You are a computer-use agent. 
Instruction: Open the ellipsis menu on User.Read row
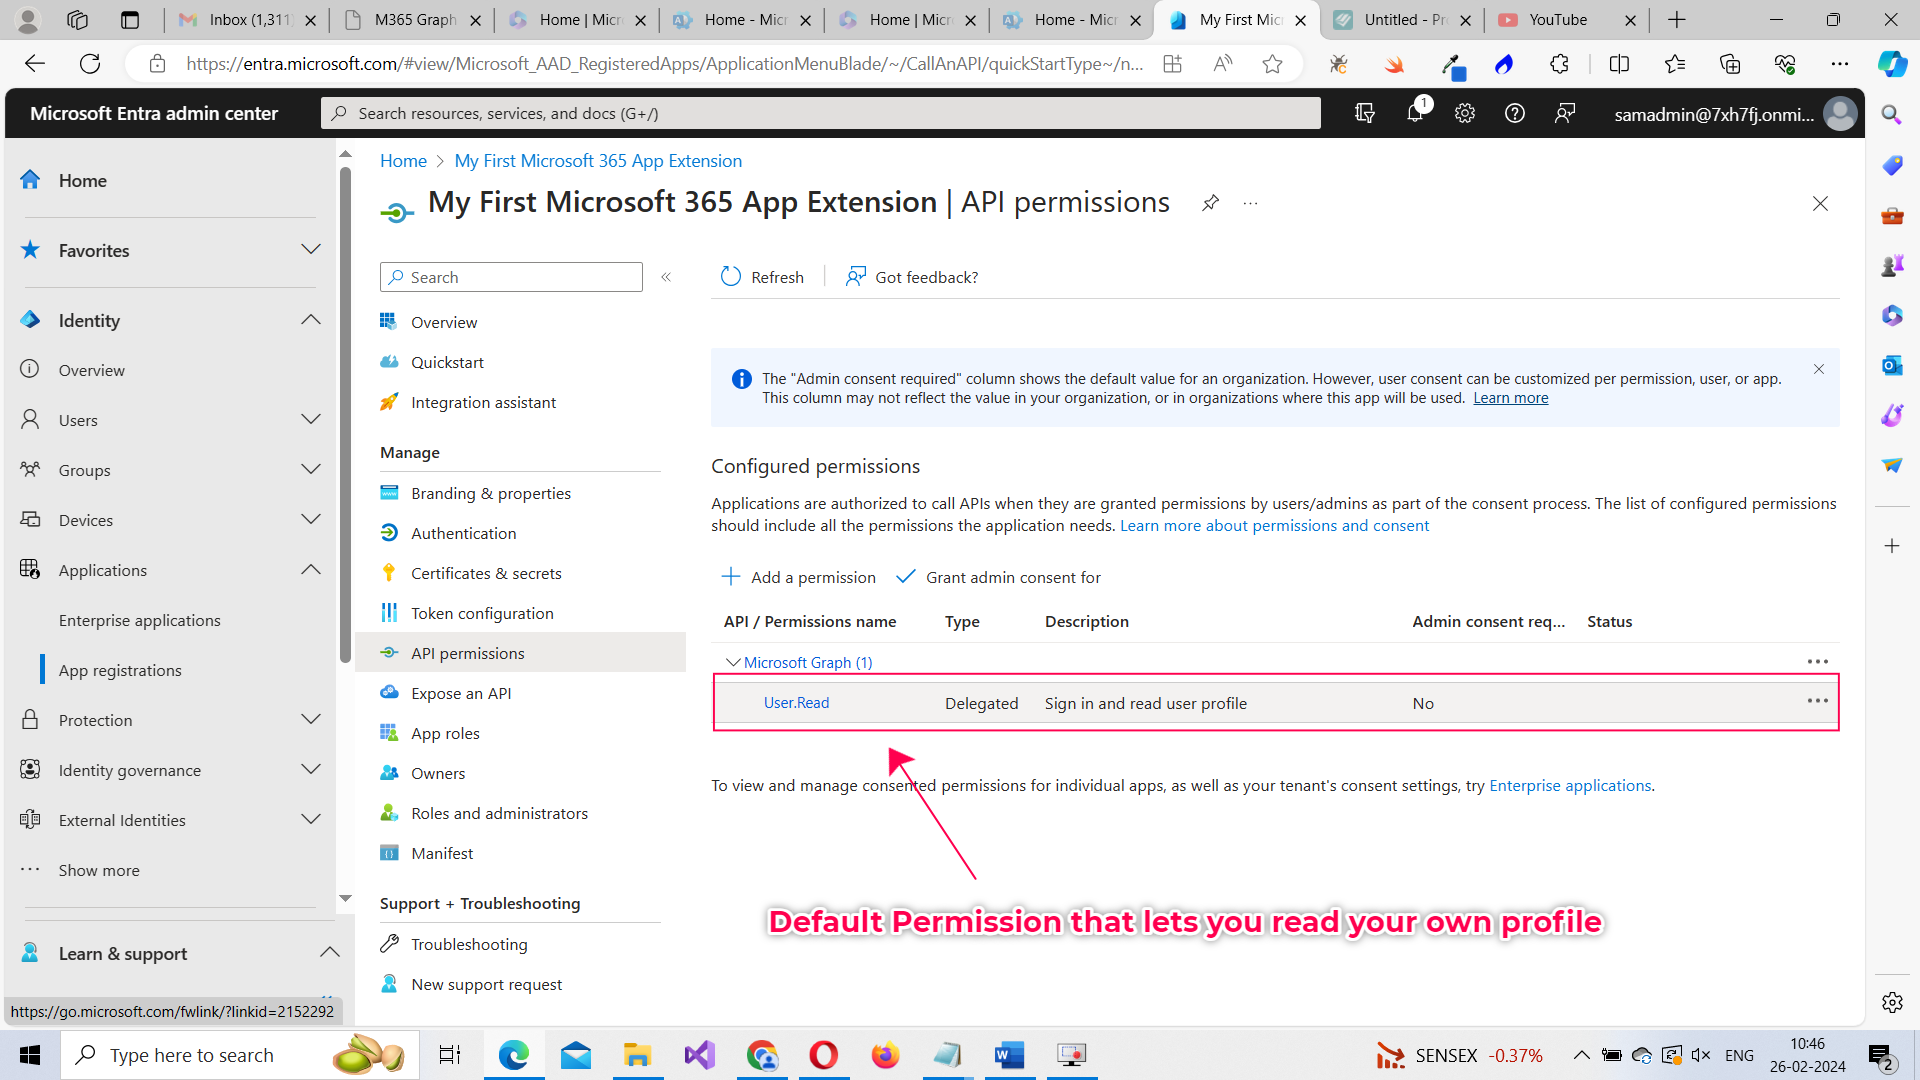(1817, 701)
